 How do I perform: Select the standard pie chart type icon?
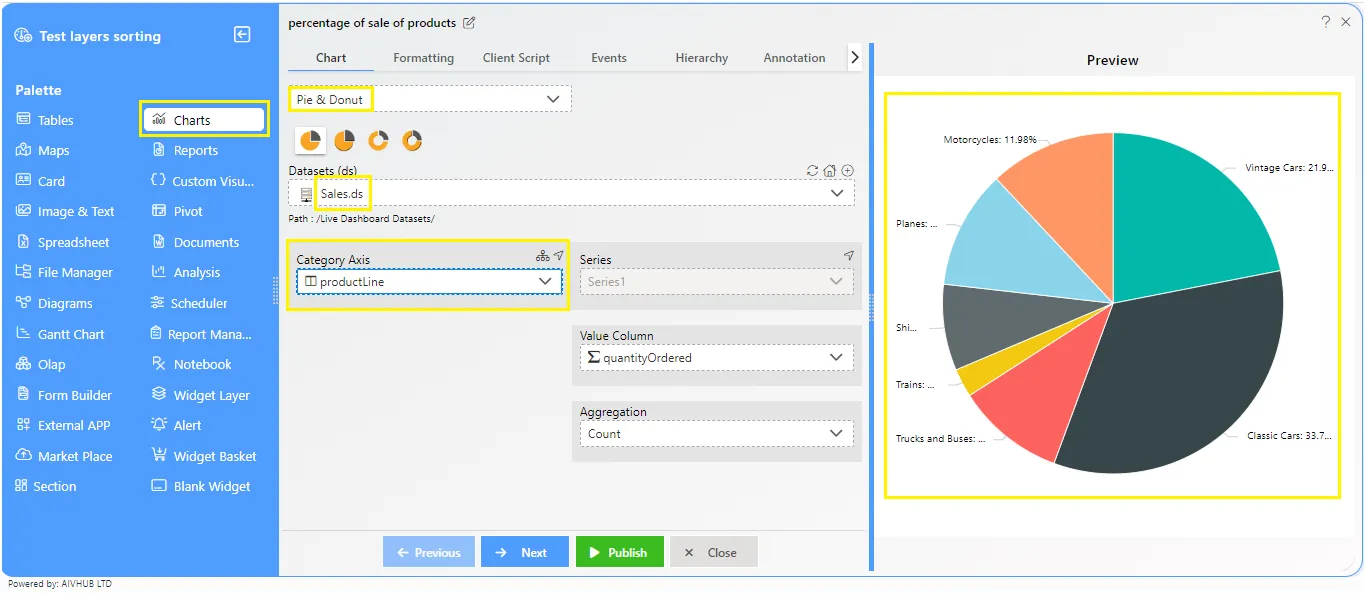pos(310,141)
